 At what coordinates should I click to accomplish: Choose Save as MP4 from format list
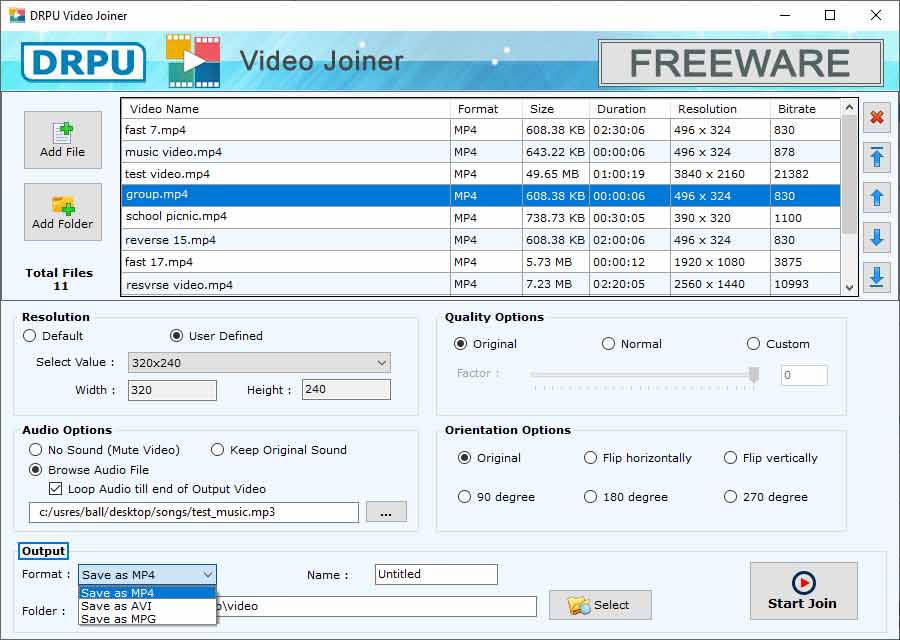(147, 593)
